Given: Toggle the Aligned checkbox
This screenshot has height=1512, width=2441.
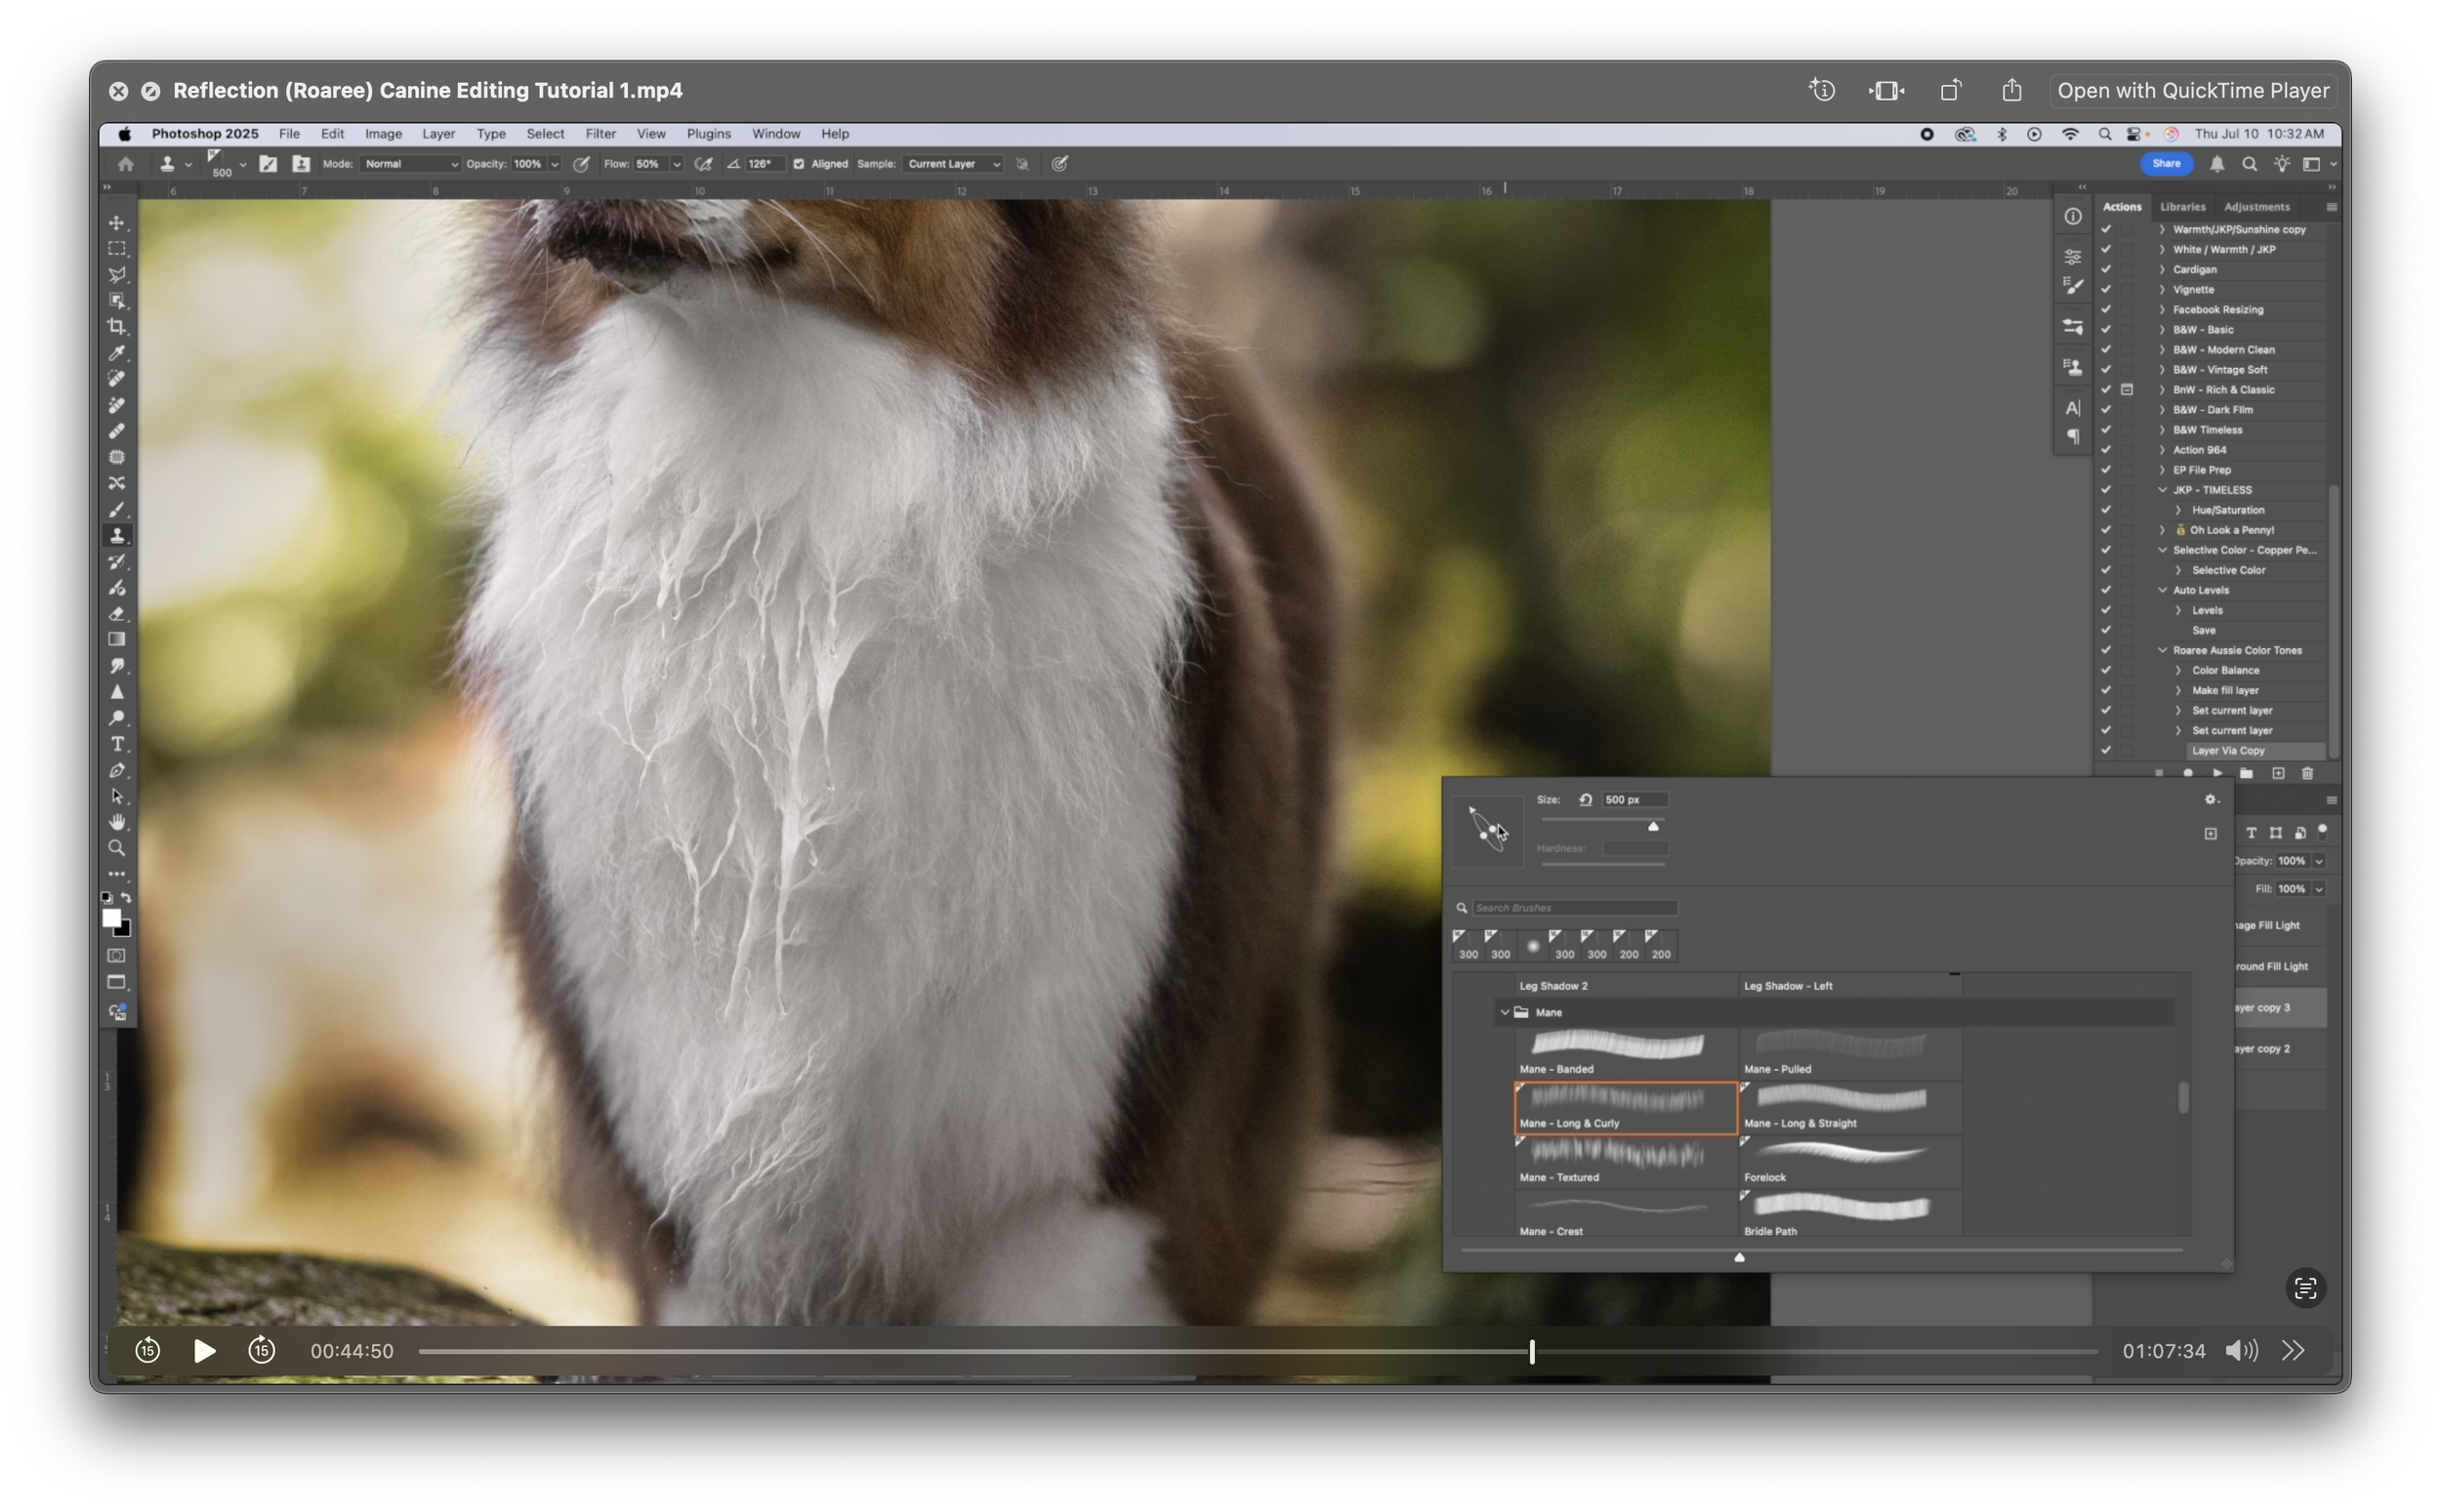Looking at the screenshot, I should 798,164.
